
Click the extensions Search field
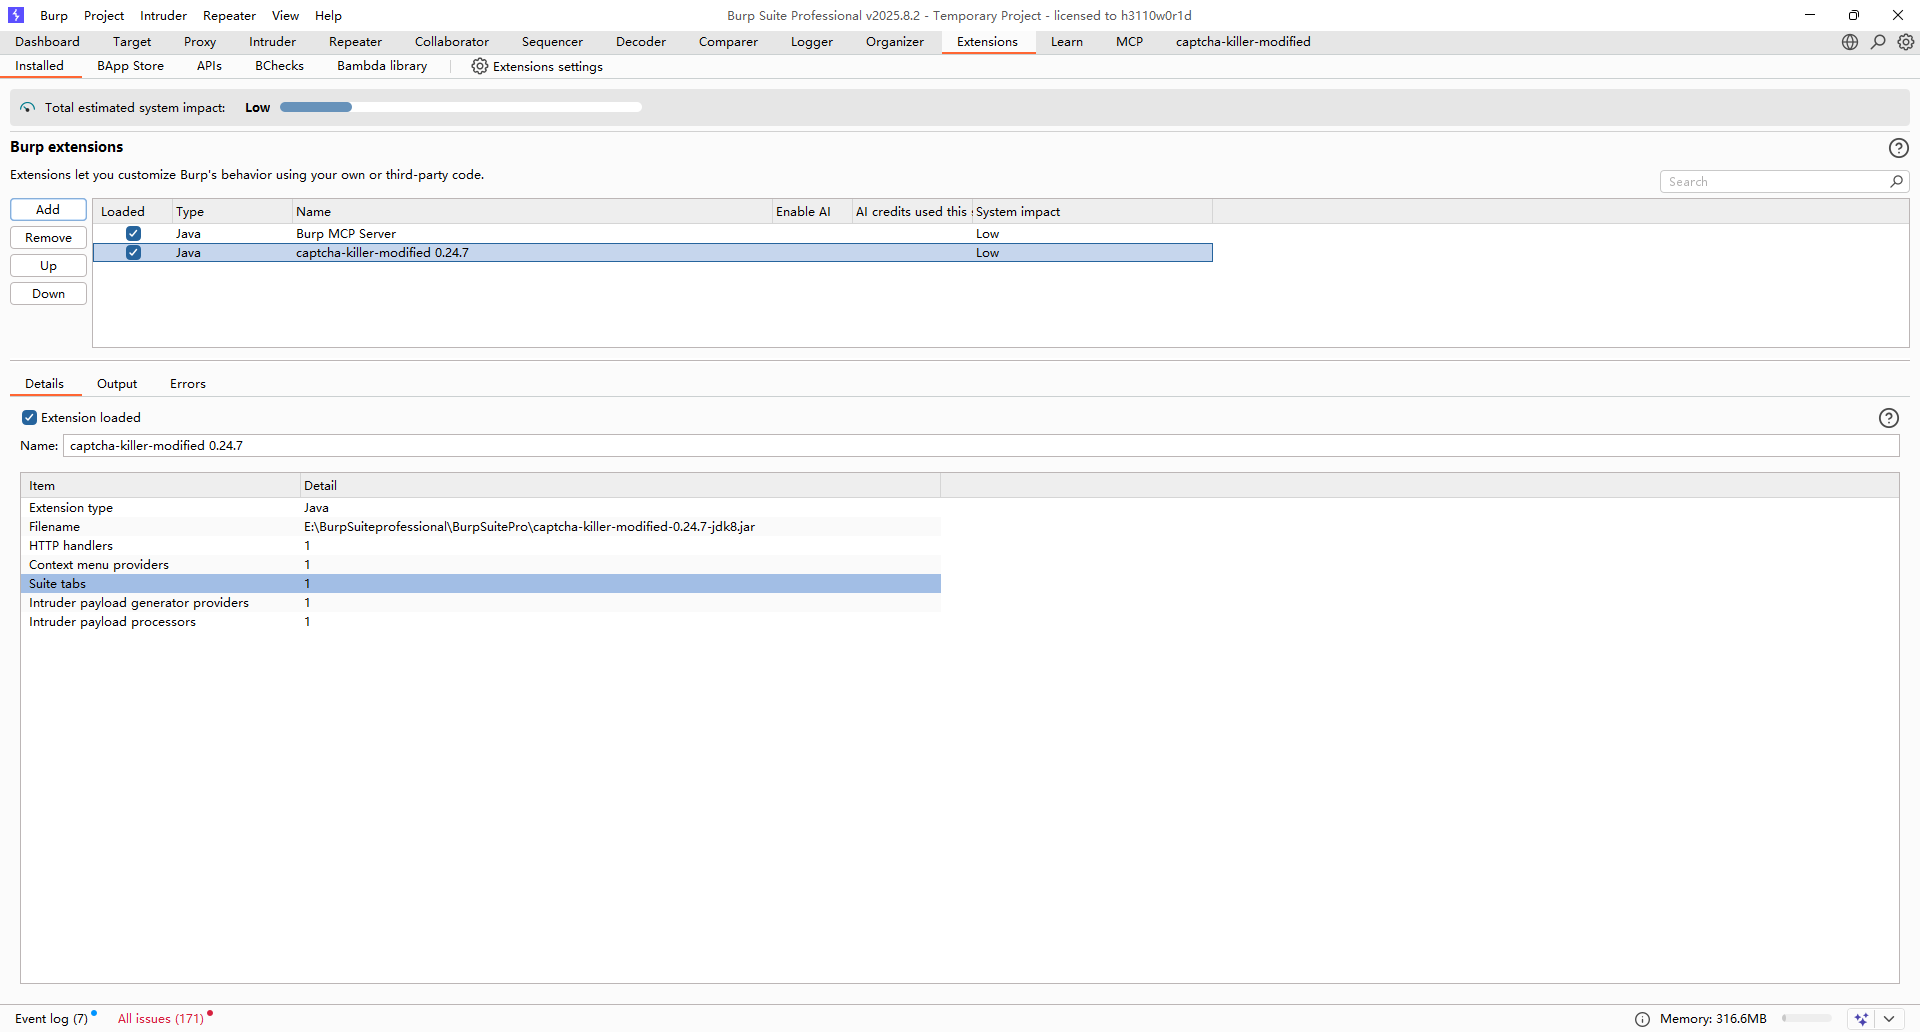(x=1774, y=182)
